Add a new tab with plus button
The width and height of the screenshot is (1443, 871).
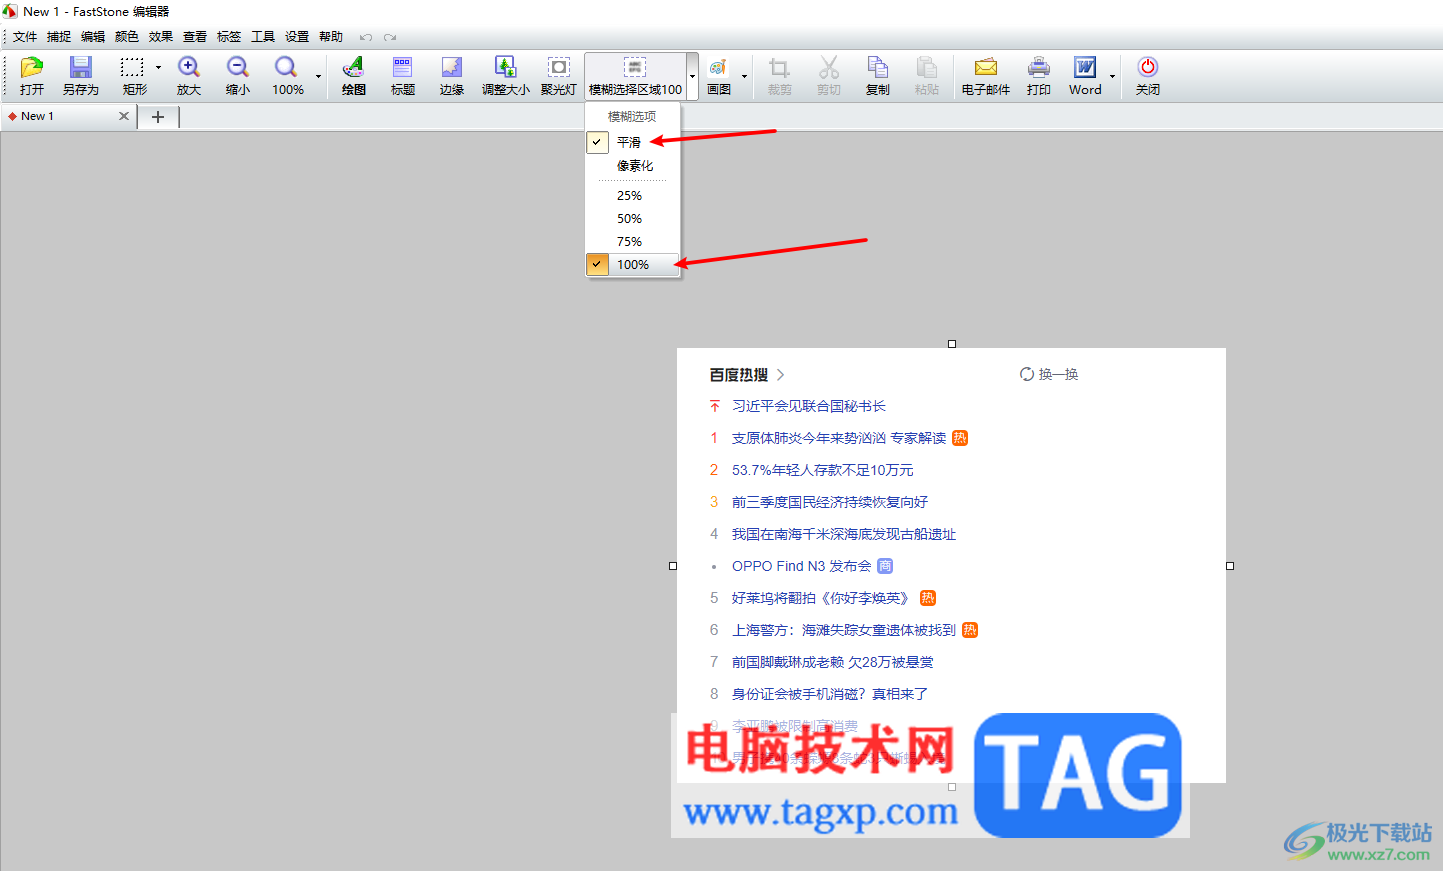pos(158,117)
